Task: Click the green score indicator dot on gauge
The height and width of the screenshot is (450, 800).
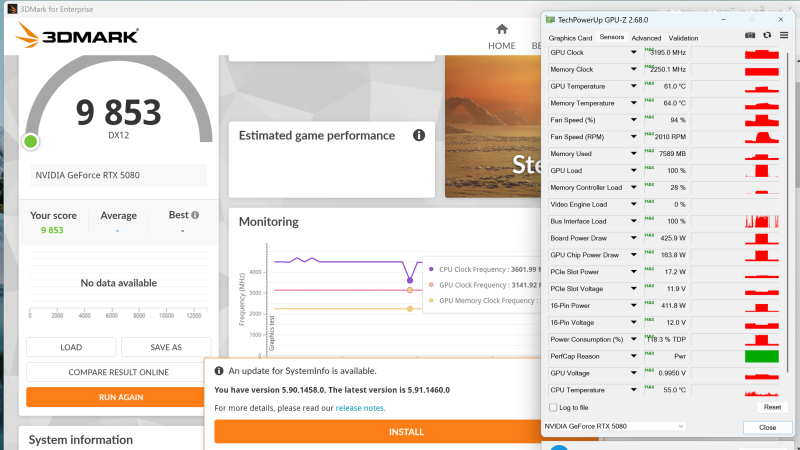Action: [x=31, y=141]
